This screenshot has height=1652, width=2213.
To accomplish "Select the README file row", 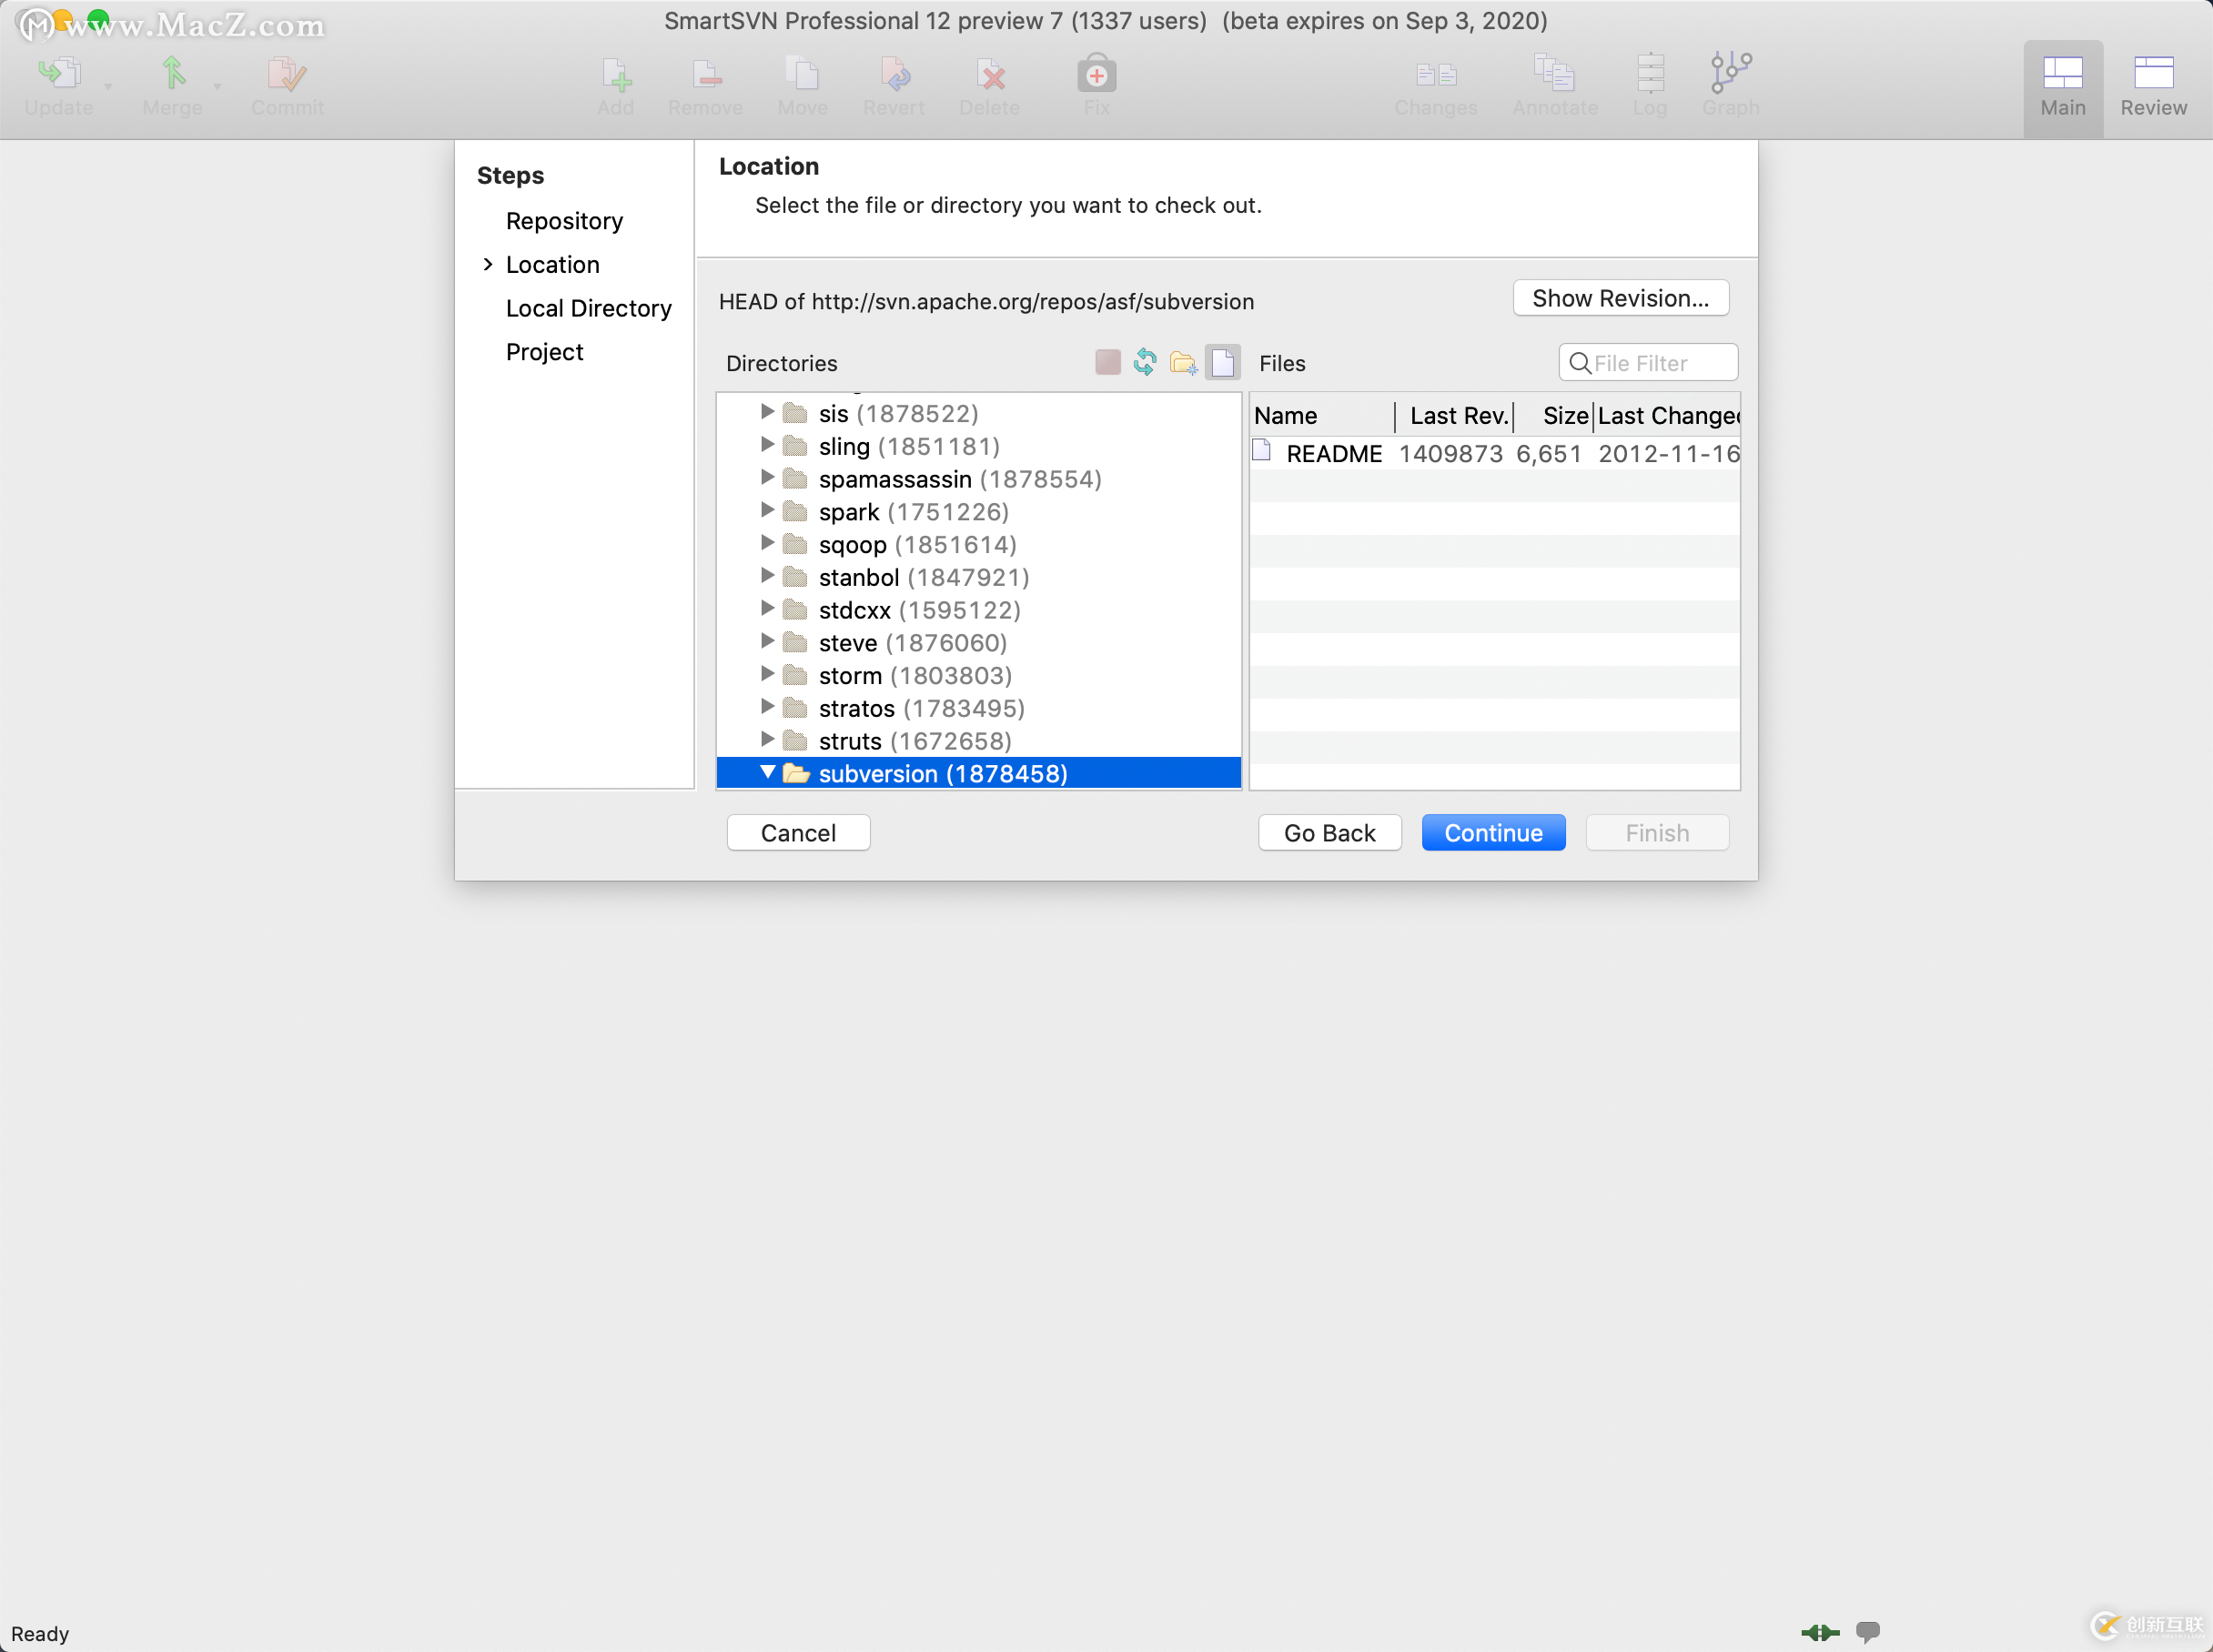I will click(x=1494, y=454).
